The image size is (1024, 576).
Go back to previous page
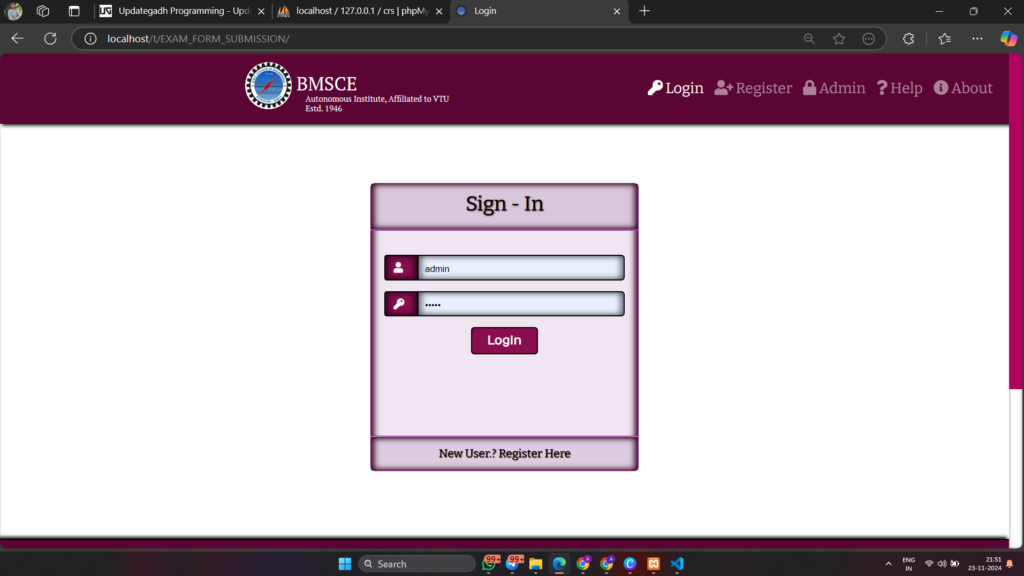pyautogui.click(x=18, y=39)
